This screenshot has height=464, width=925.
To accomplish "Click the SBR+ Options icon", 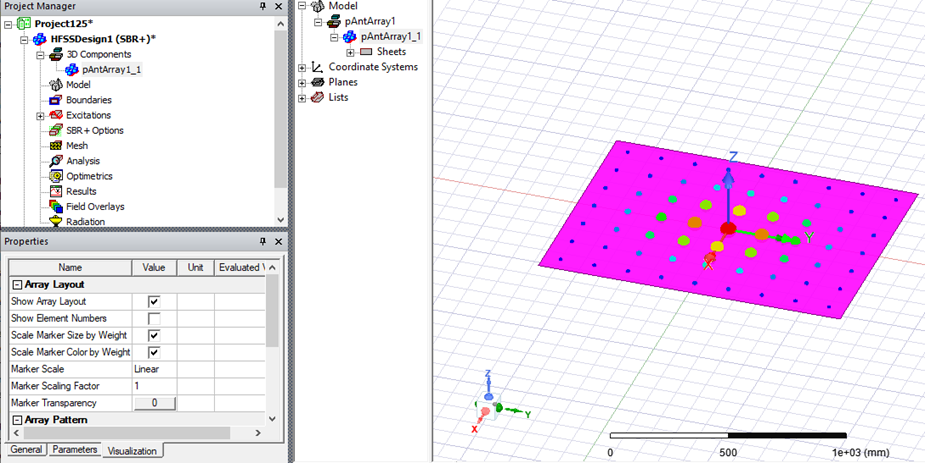I will click(56, 131).
